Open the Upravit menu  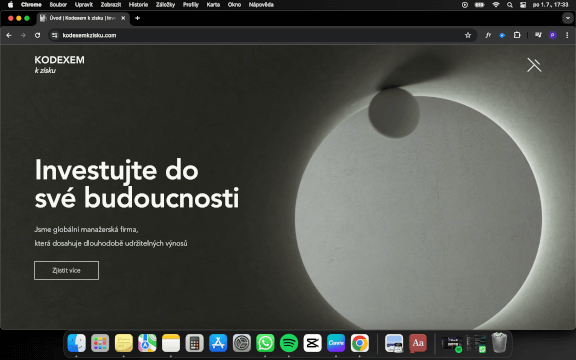pos(84,5)
